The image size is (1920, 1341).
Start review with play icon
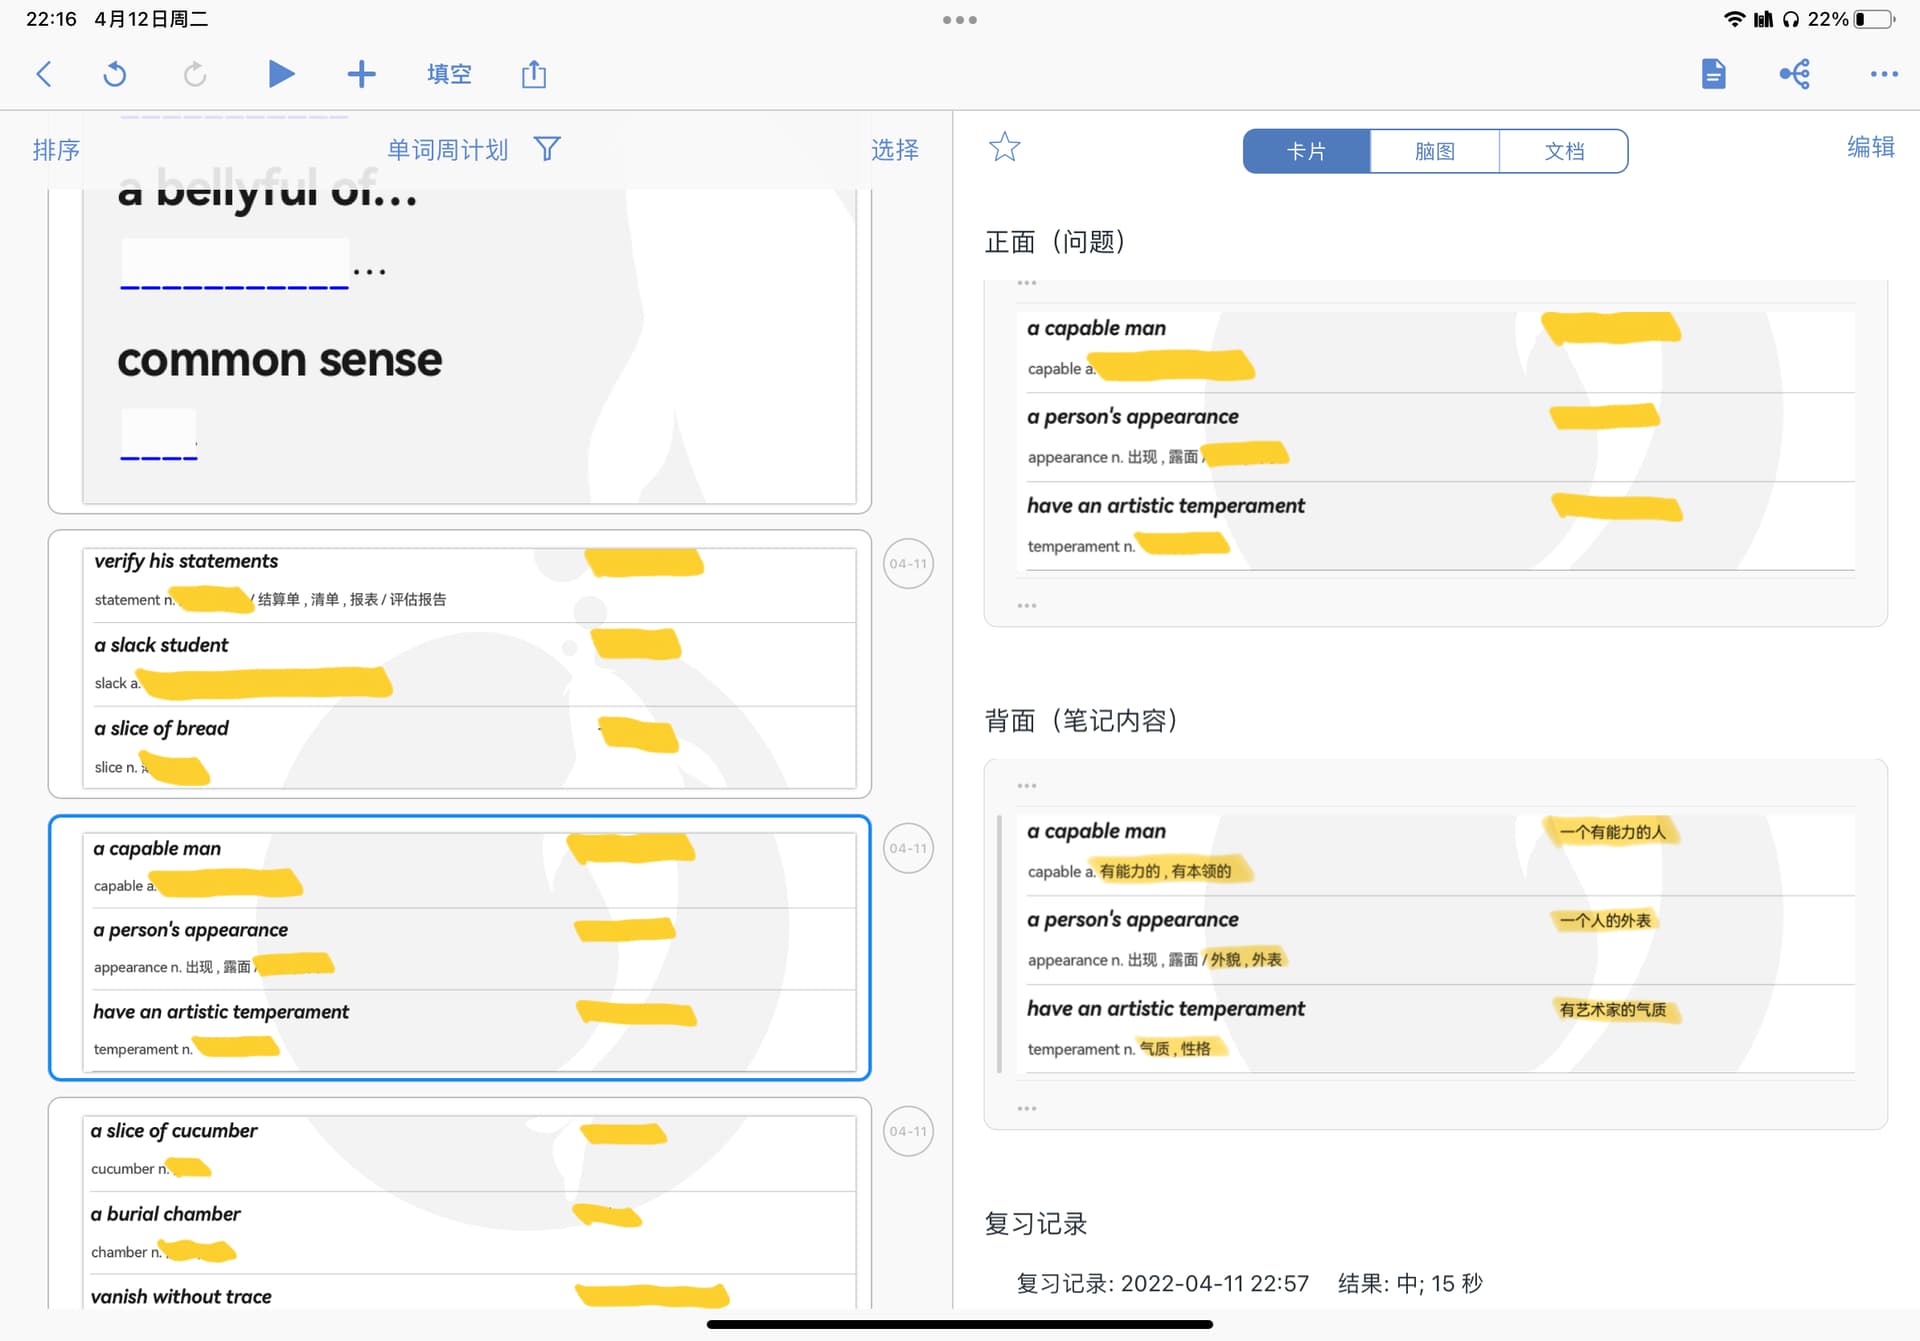point(281,74)
